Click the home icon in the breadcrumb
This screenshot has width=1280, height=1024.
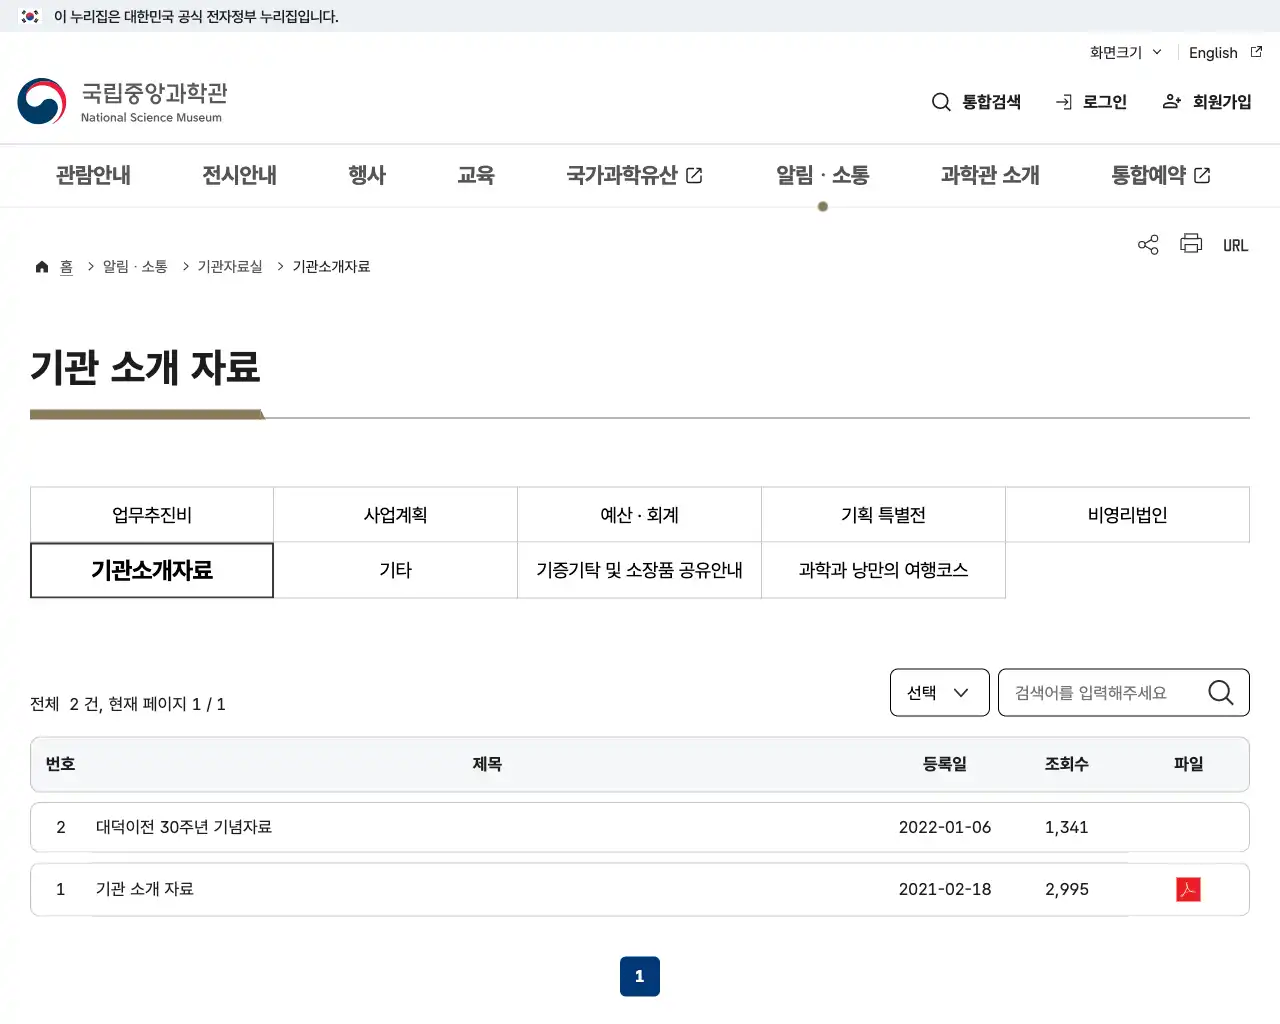coord(41,265)
